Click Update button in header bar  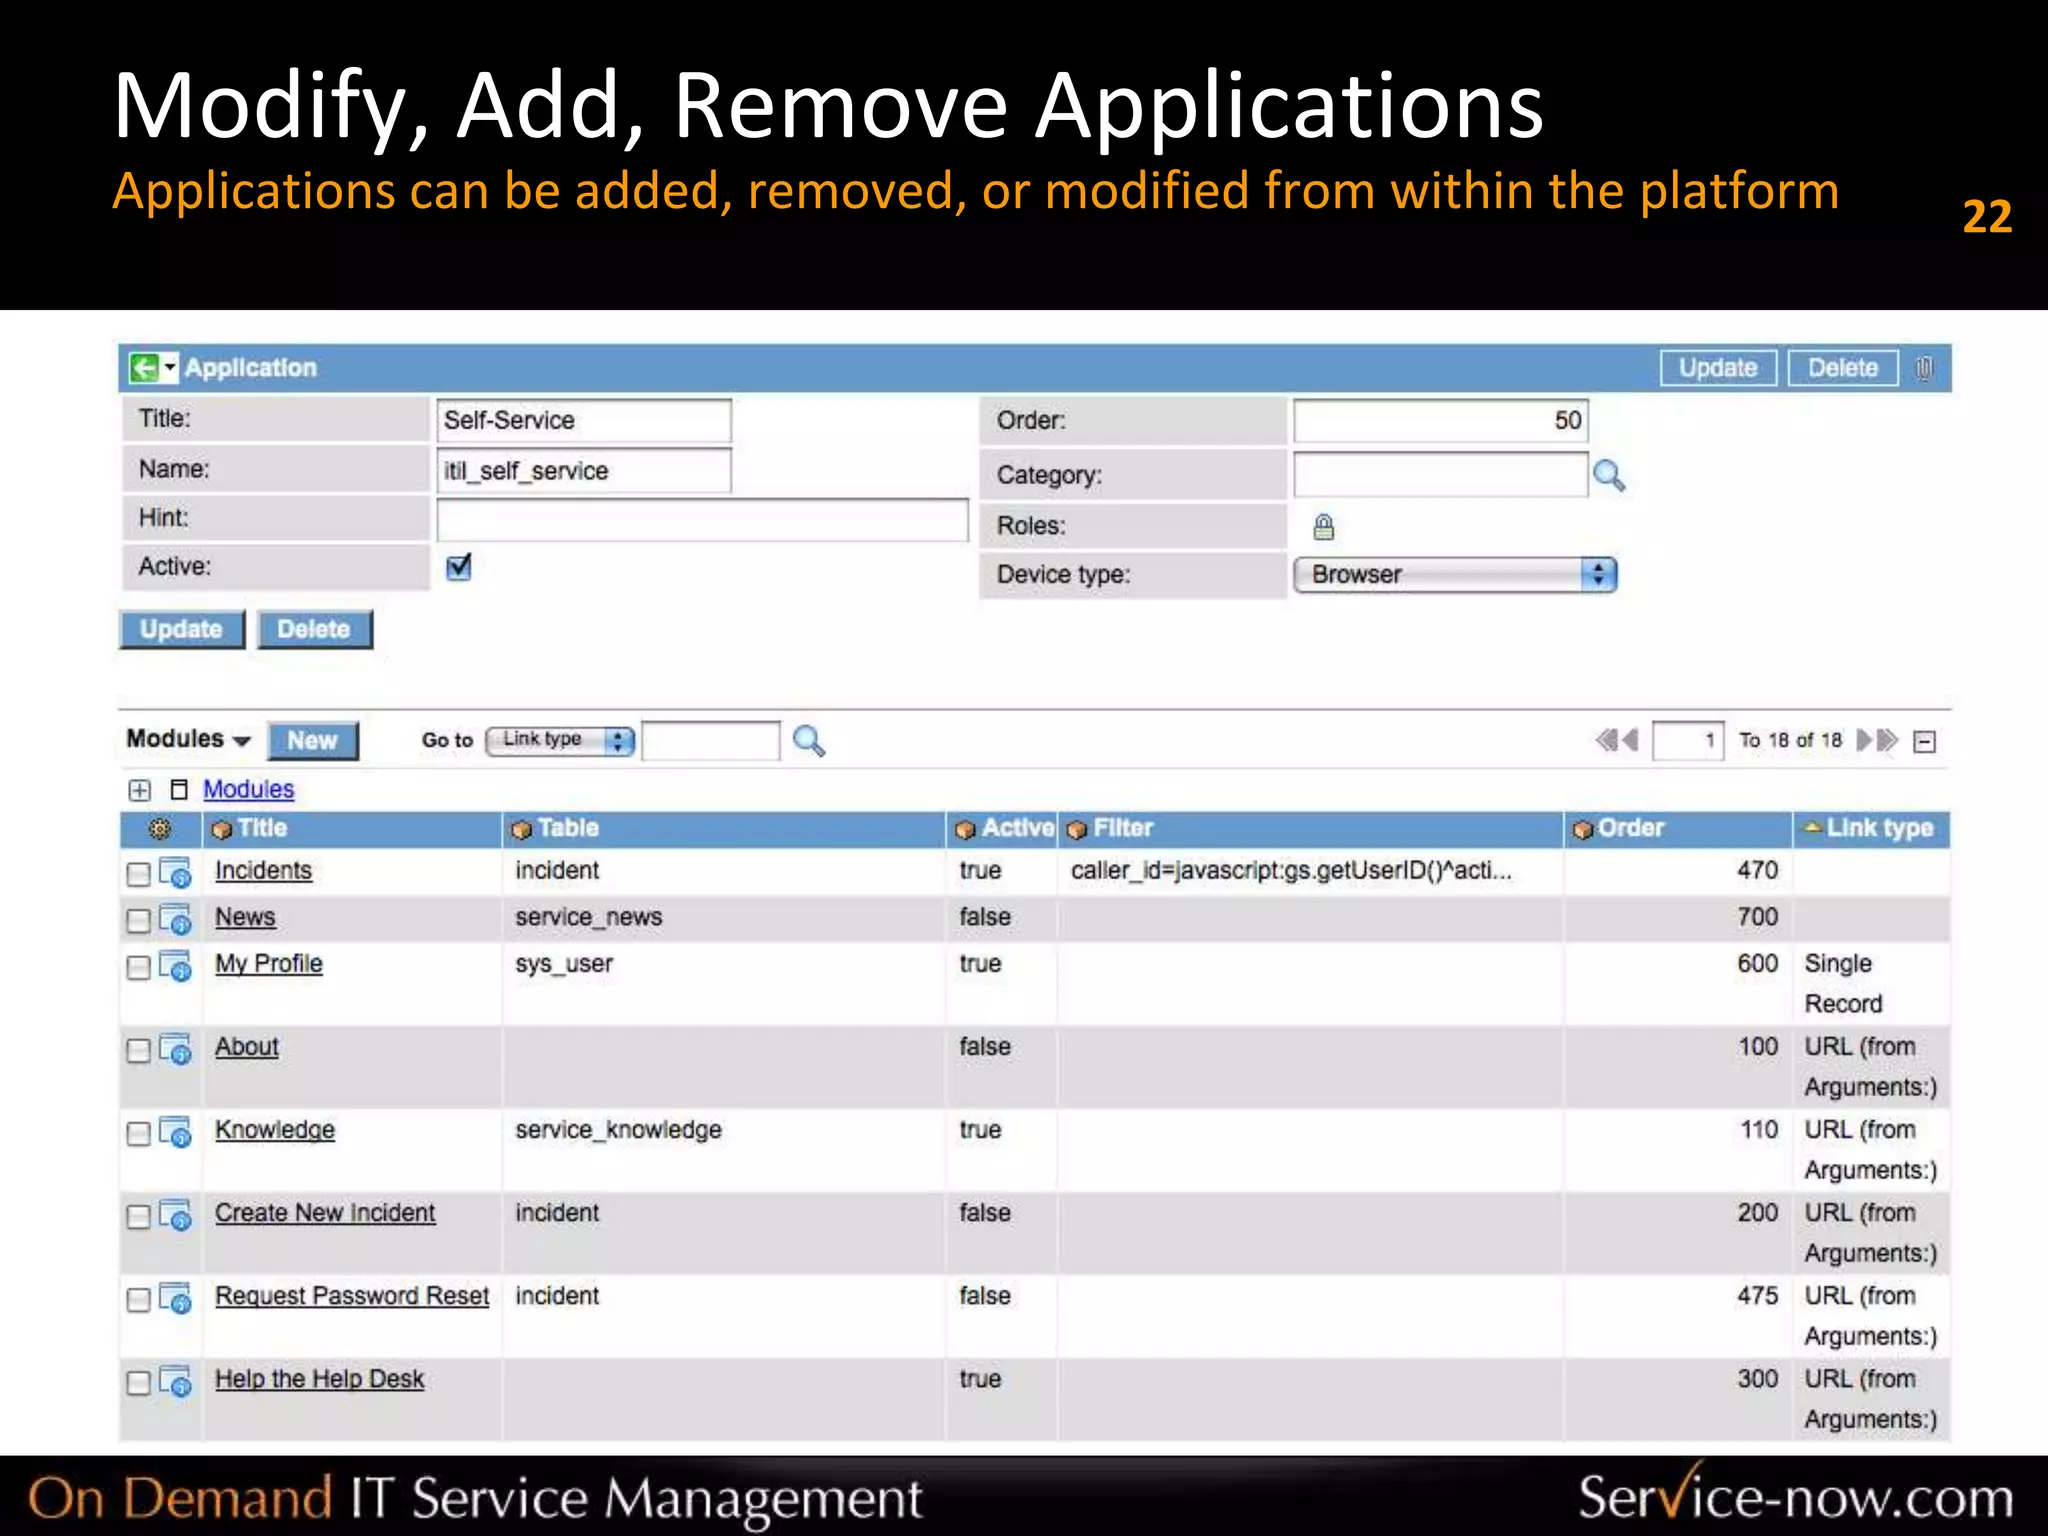click(1718, 368)
